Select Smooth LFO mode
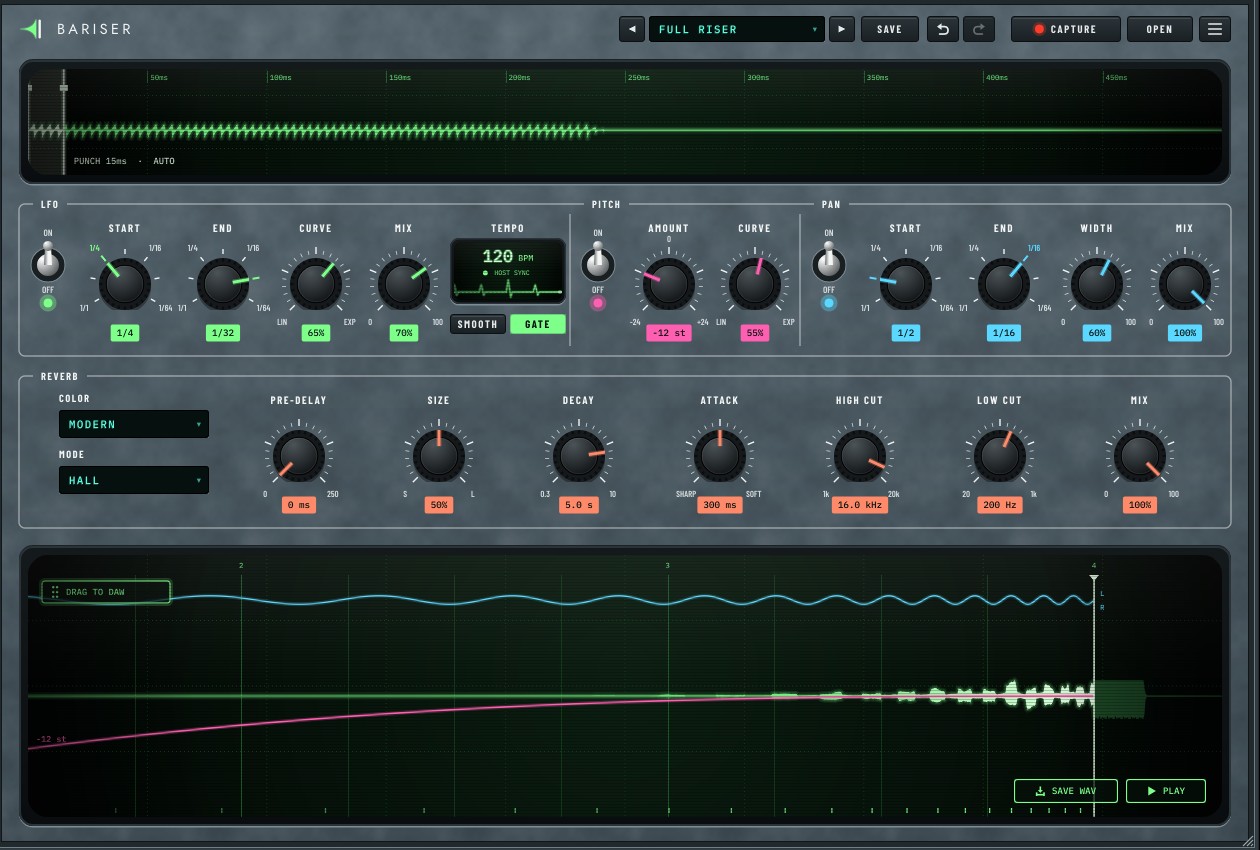The height and width of the screenshot is (850, 1260). 477,324
